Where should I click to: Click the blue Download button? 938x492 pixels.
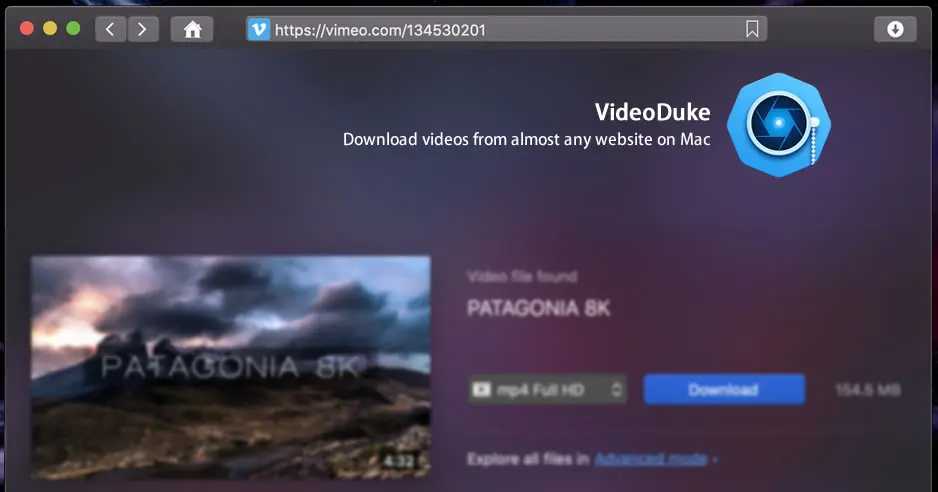pos(724,390)
